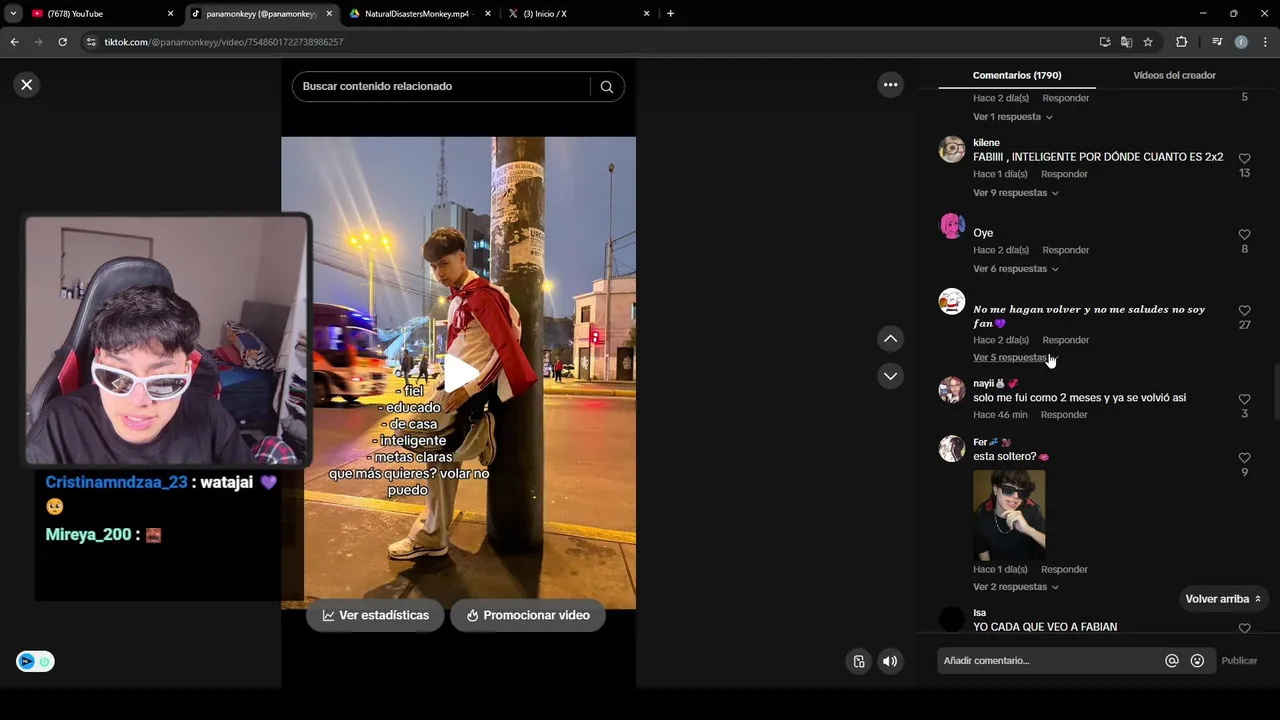Image resolution: width=1280 pixels, height=720 pixels.
Task: Expand 'Ver 9 respuestas' under kilene
Action: point(1016,193)
